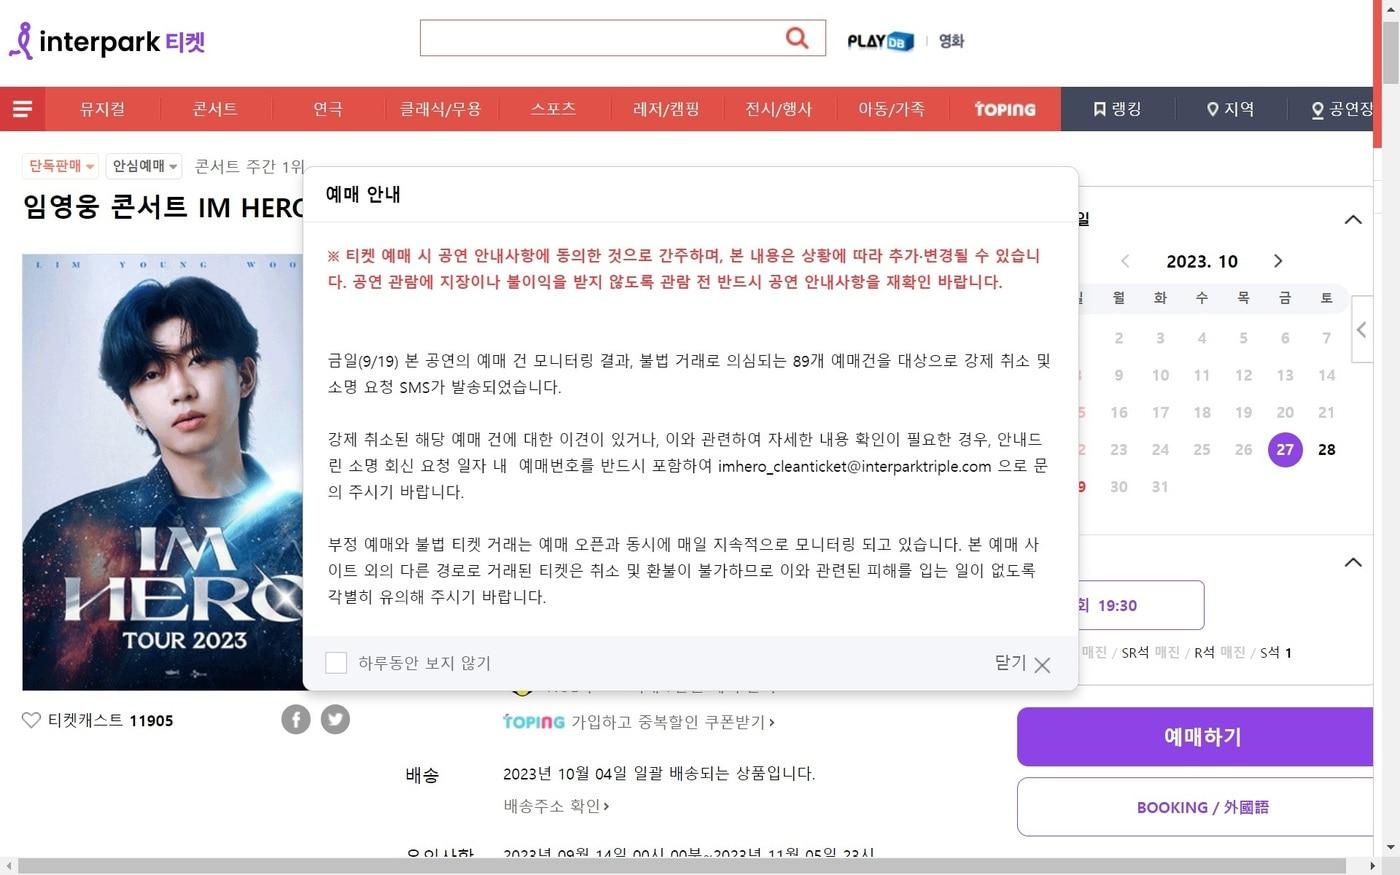This screenshot has width=1400, height=875.
Task: Share the concert via the Facebook icon
Action: (296, 719)
